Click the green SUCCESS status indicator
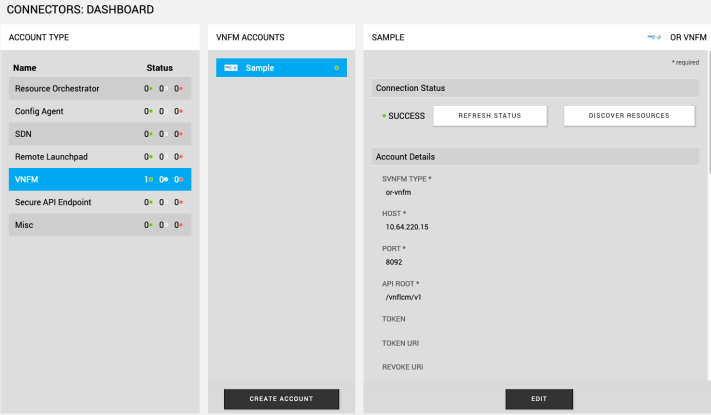The height and width of the screenshot is (415, 711). click(x=384, y=116)
